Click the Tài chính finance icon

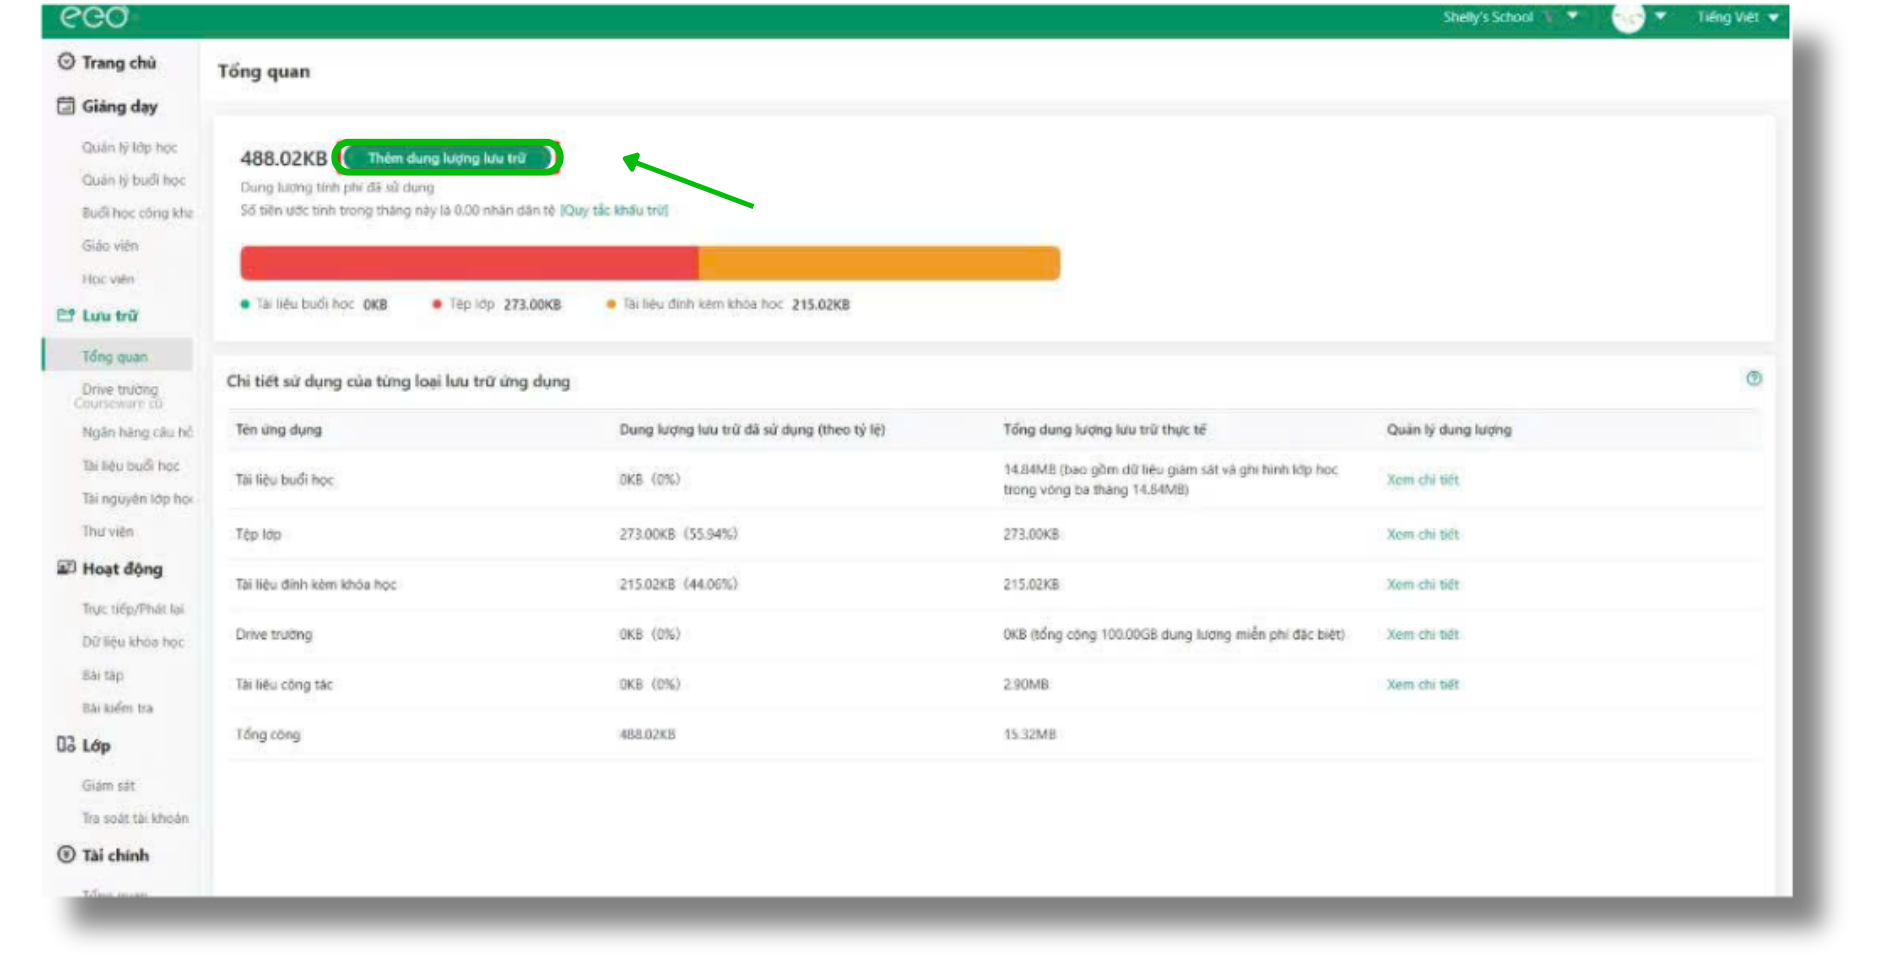[x=66, y=855]
